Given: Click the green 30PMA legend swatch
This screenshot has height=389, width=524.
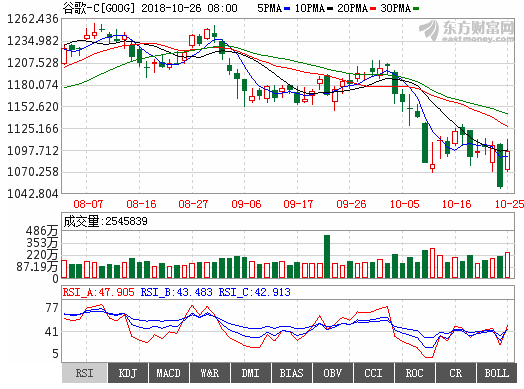Looking at the screenshot, I should tap(416, 8).
